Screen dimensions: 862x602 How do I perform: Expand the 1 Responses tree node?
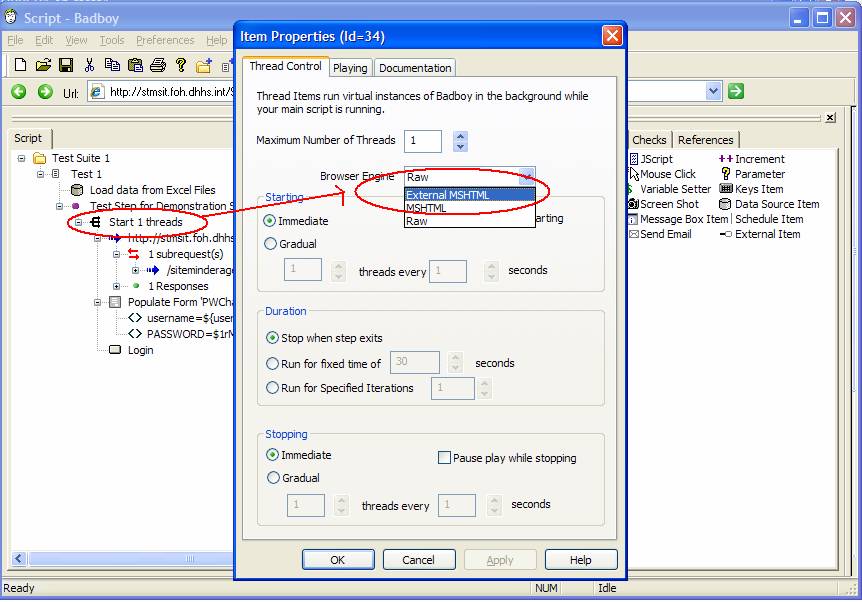point(118,286)
